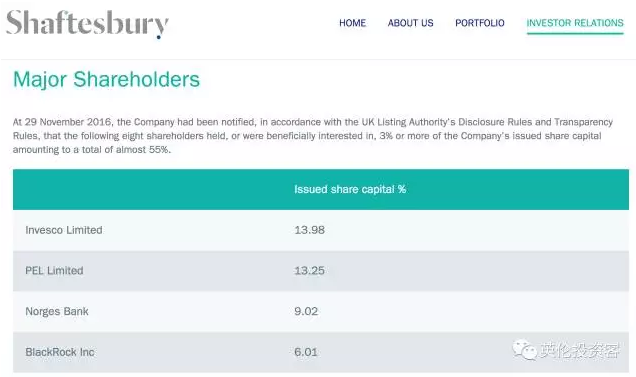This screenshot has width=636, height=377.
Task: Click the 9.02 share capital value
Action: [306, 311]
